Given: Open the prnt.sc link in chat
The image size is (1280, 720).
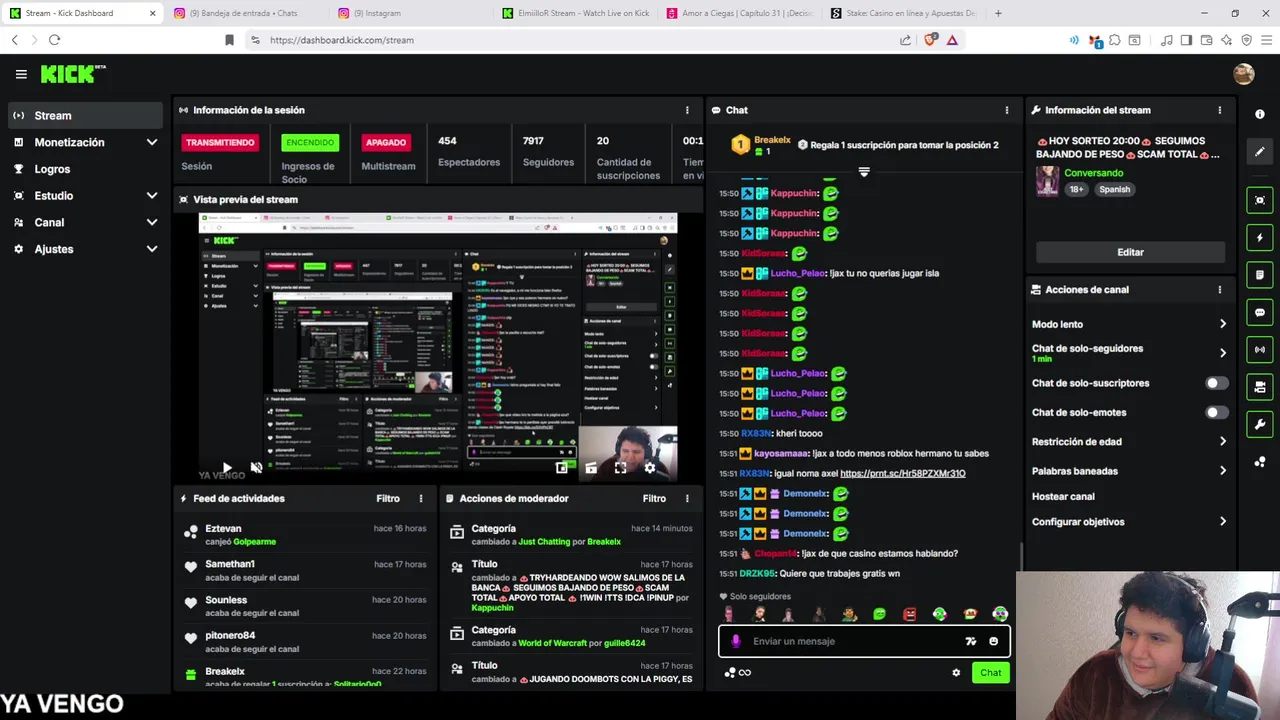Looking at the screenshot, I should tap(902, 473).
